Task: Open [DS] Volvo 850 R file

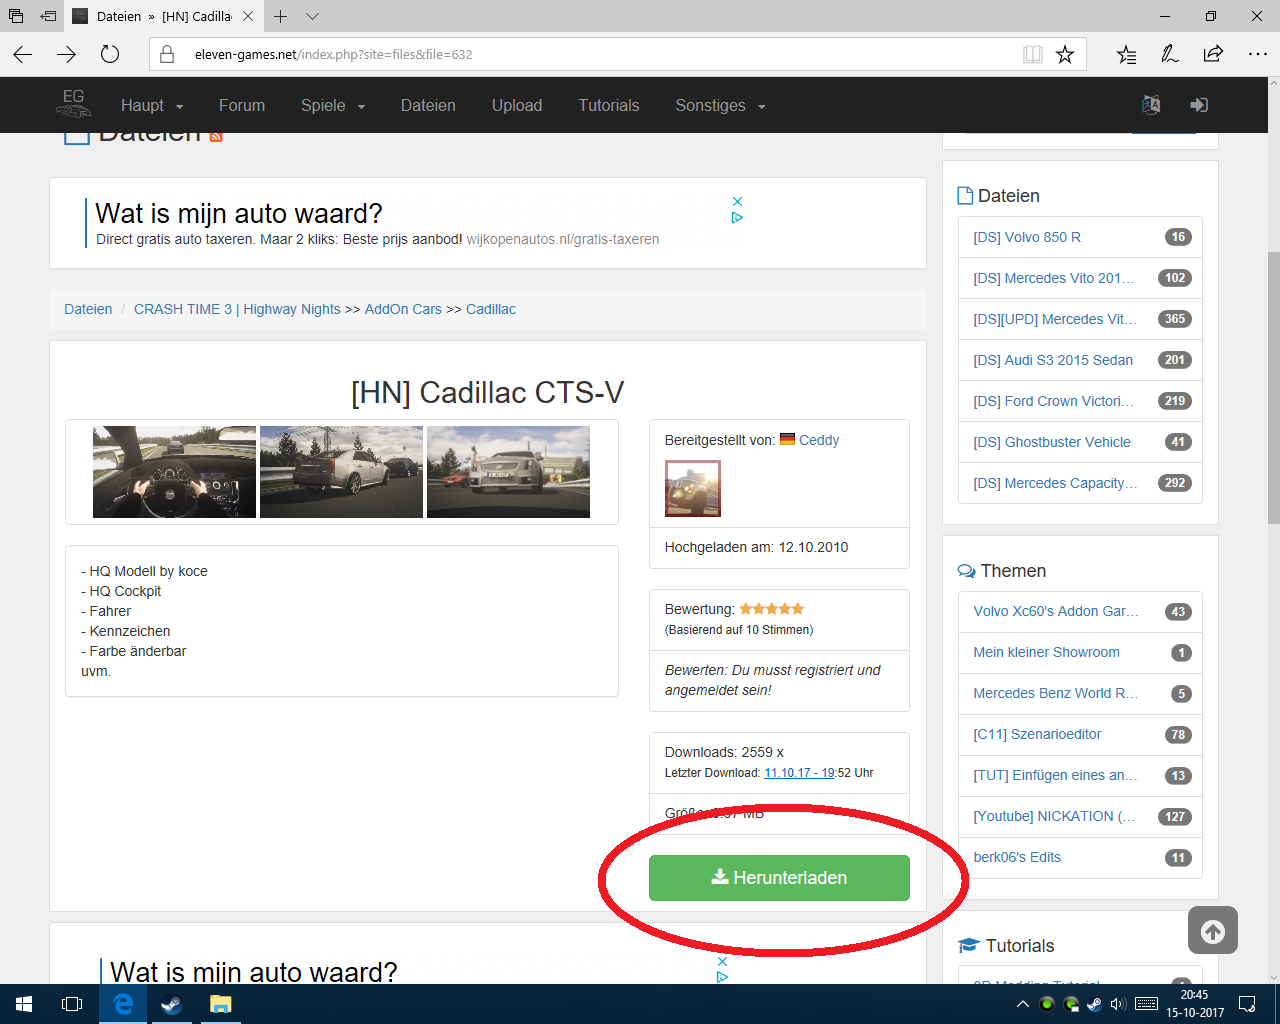Action: coord(1027,237)
